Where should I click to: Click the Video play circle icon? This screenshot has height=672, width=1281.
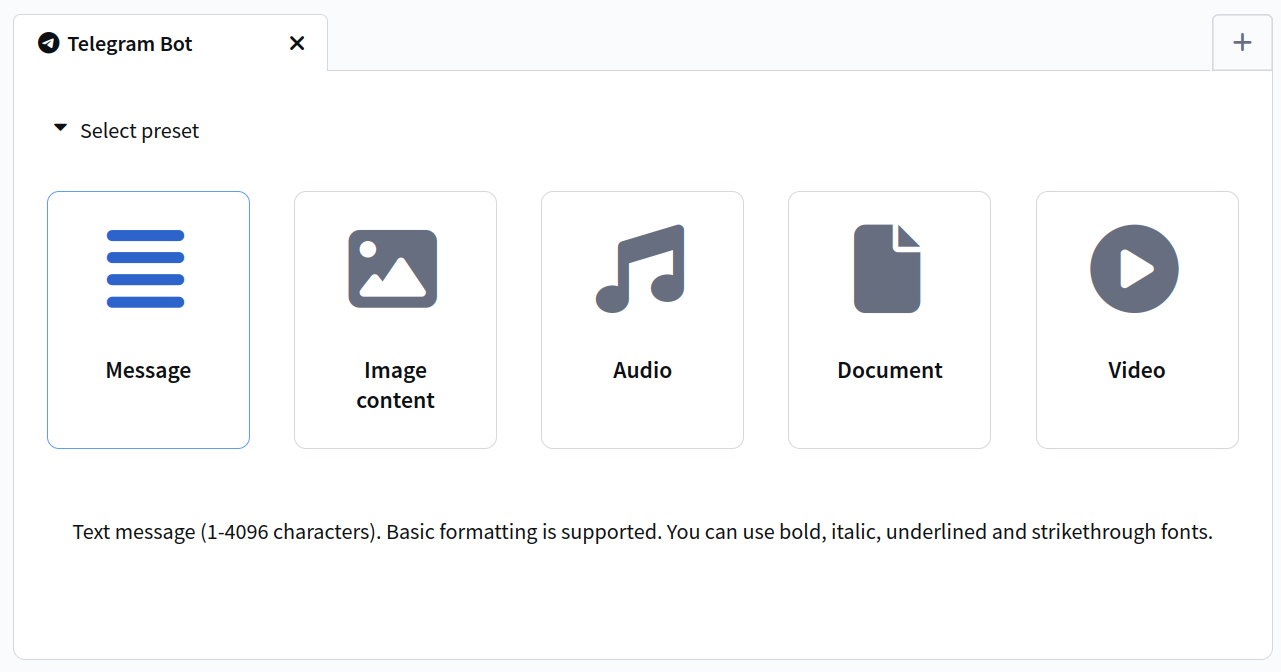coord(1134,269)
